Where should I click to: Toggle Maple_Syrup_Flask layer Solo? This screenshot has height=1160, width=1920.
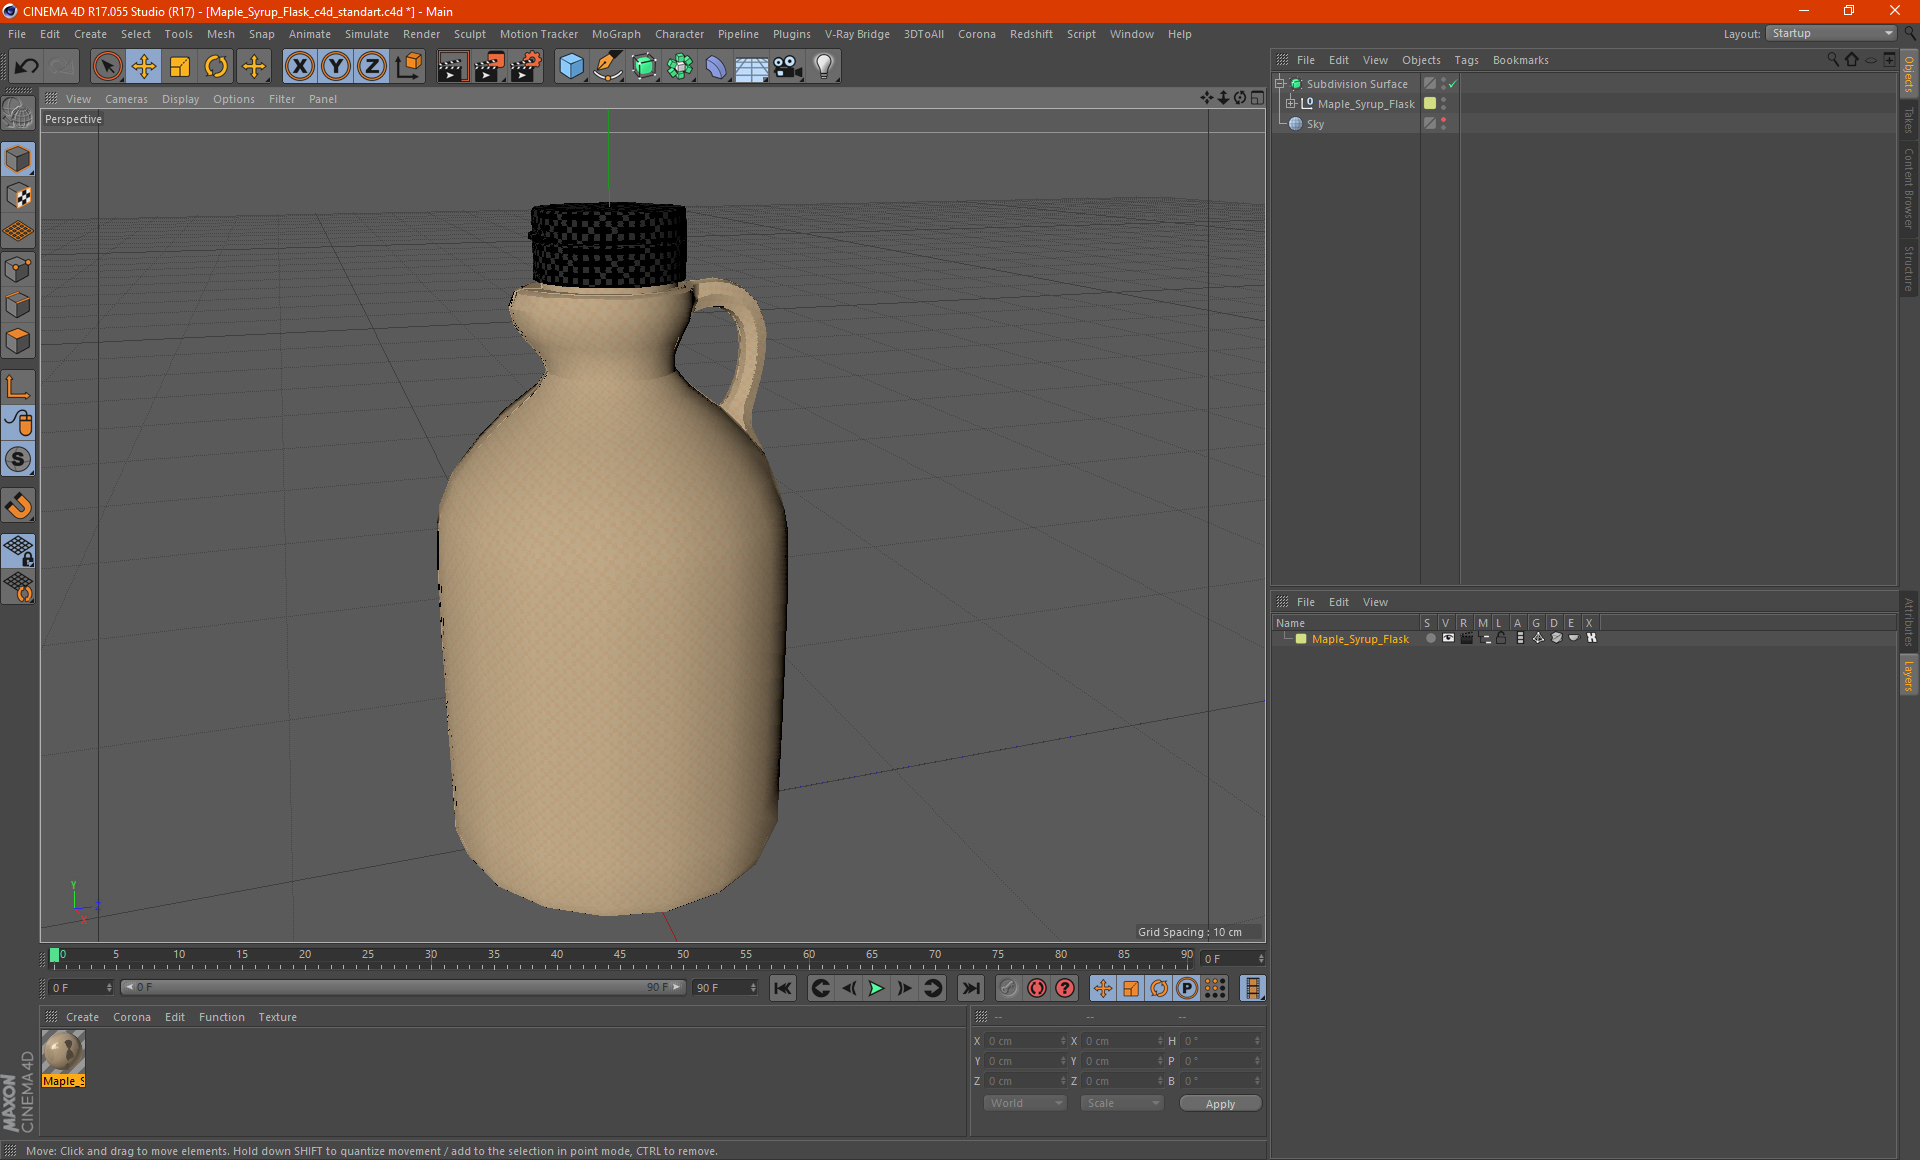coord(1430,638)
